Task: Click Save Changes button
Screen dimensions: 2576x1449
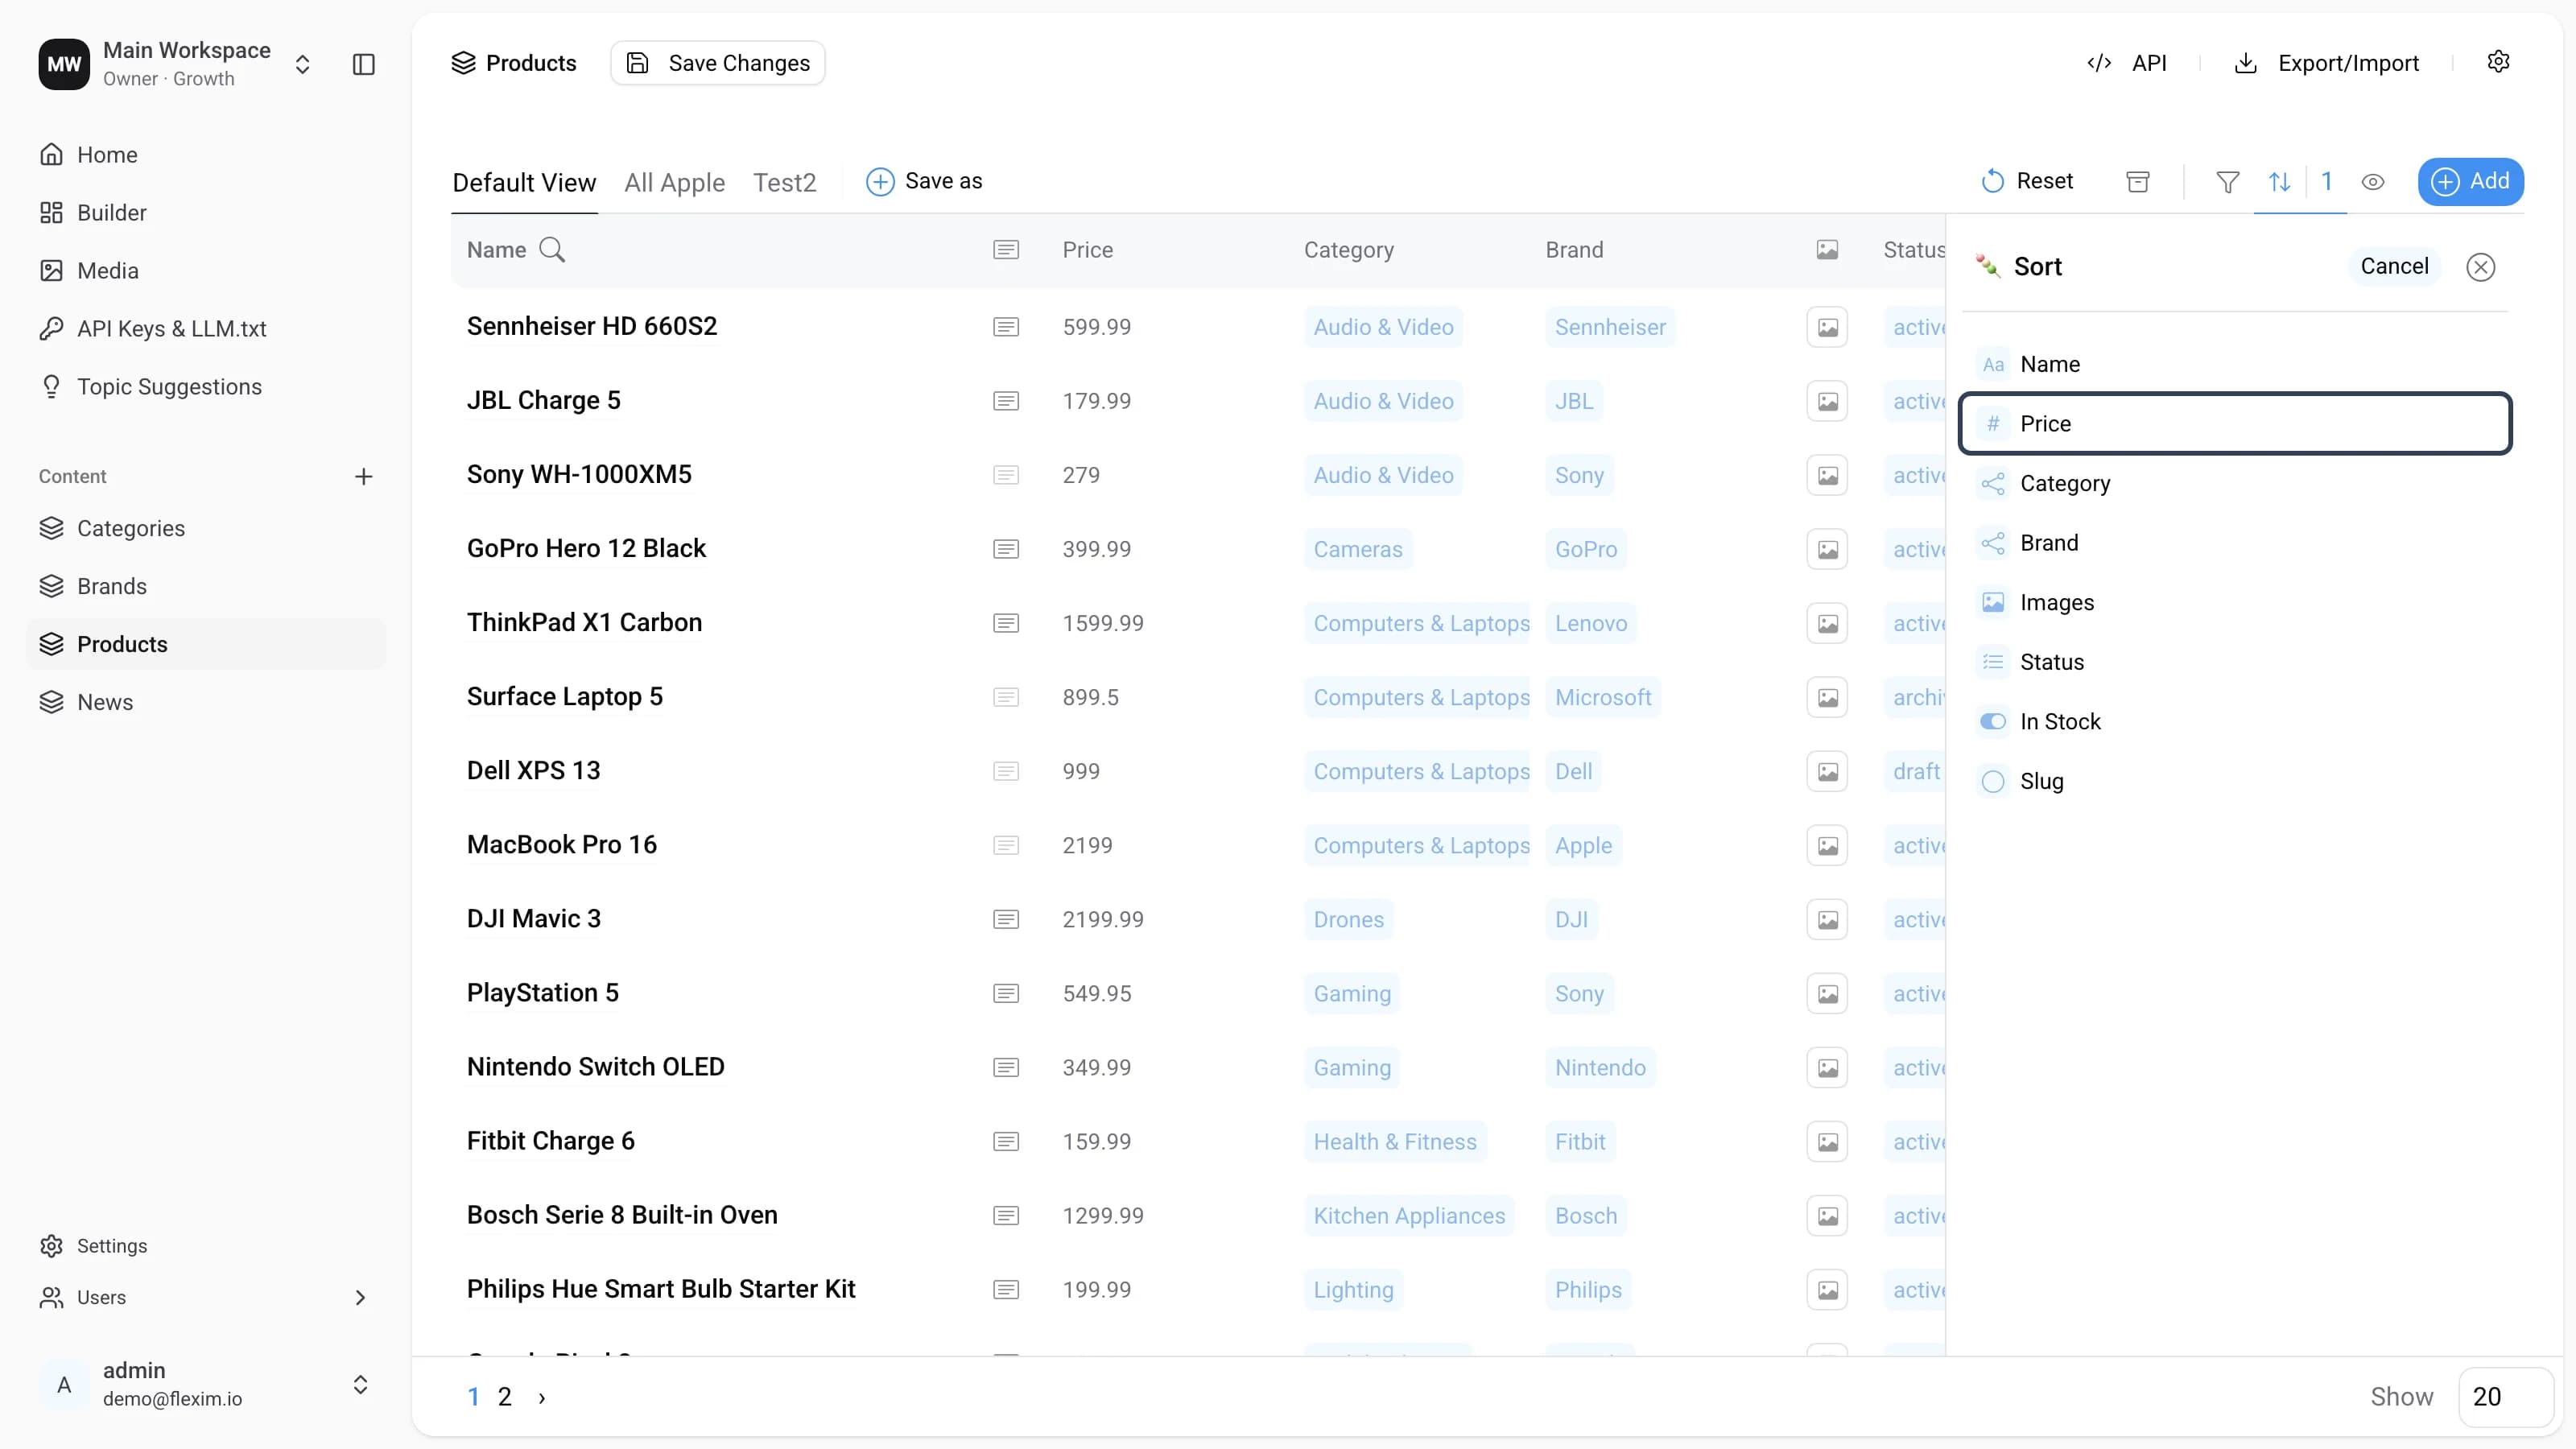Action: point(718,63)
